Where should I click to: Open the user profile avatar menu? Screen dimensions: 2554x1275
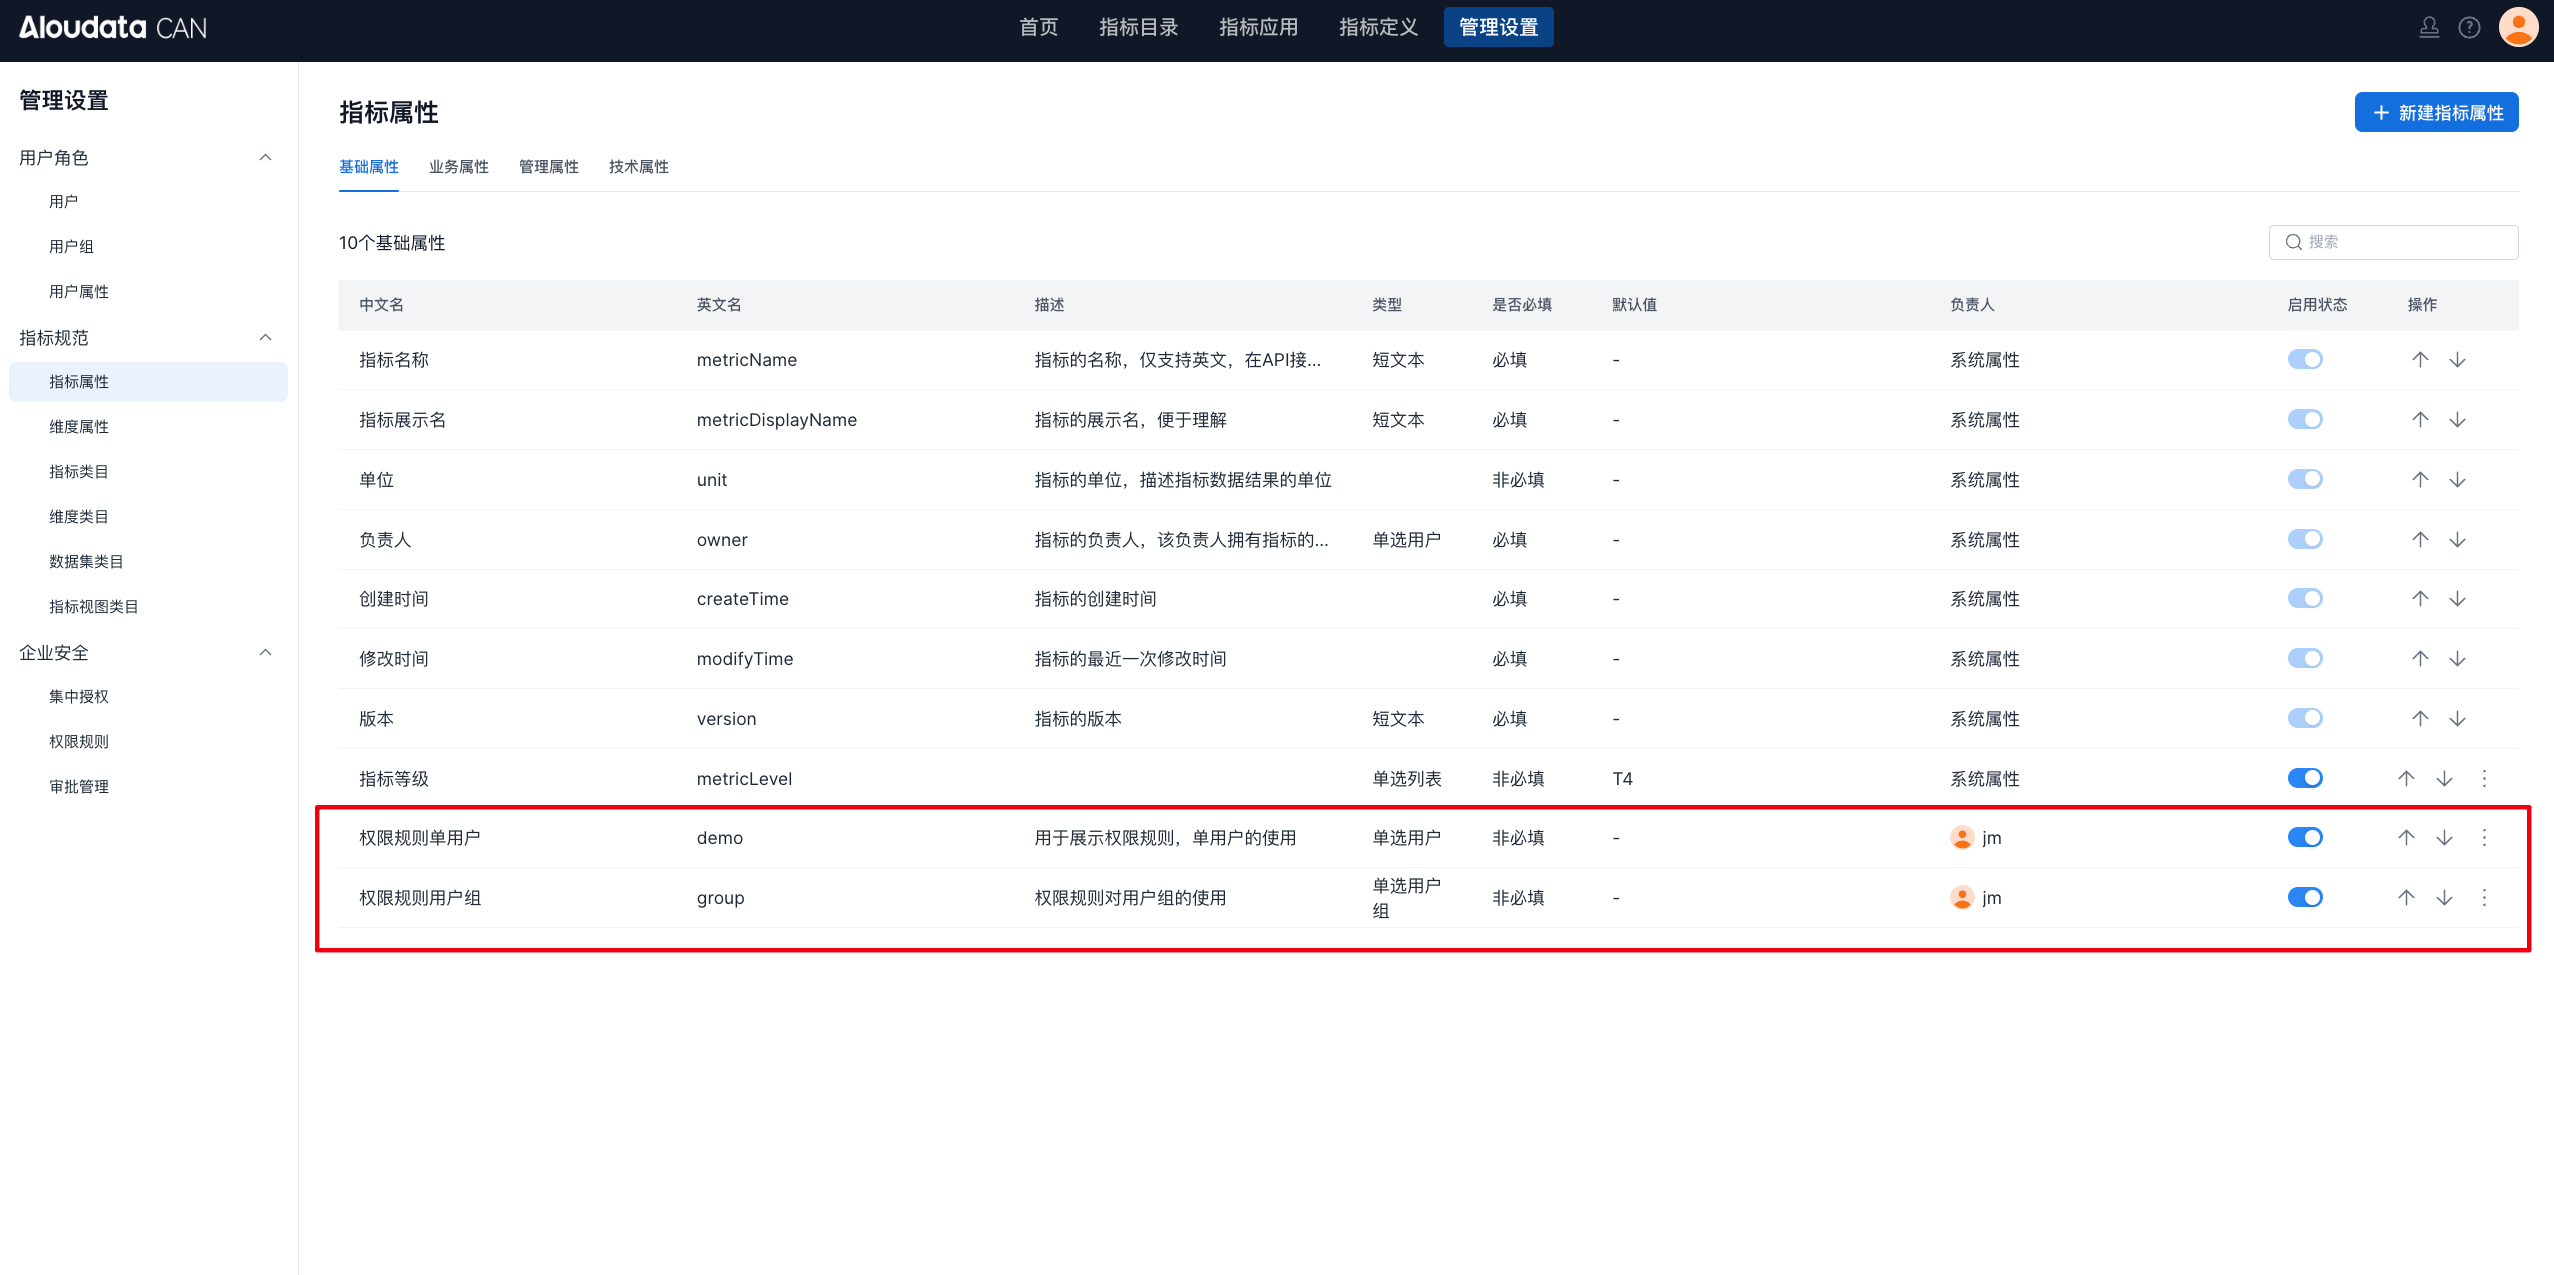point(2518,27)
